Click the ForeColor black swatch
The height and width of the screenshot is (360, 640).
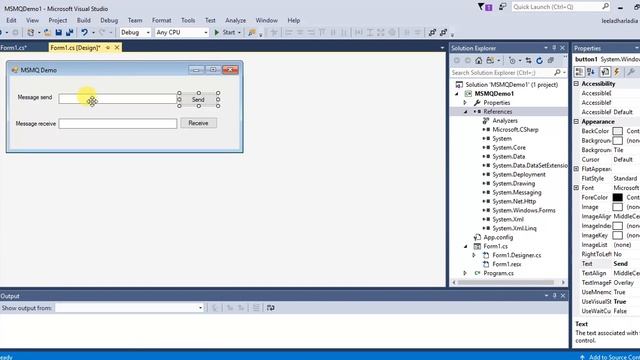pos(618,198)
